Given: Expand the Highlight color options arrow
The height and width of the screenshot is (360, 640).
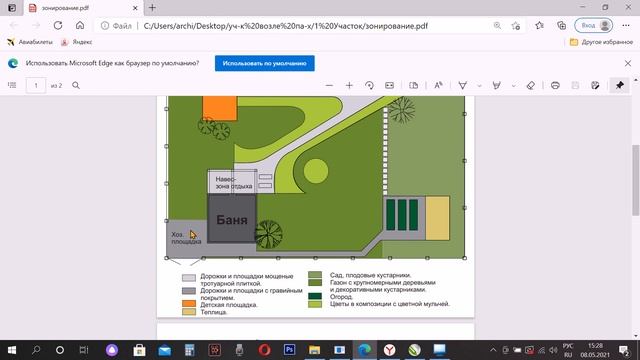Looking at the screenshot, I should (x=513, y=86).
